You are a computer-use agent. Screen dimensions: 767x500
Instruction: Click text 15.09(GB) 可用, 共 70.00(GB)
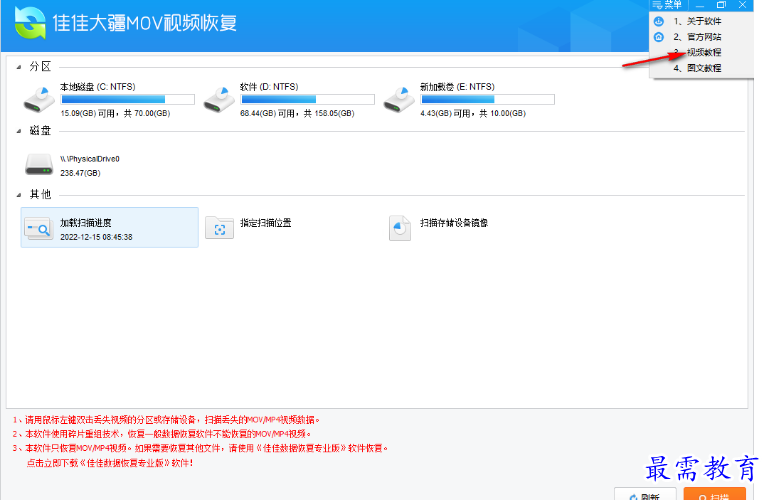(115, 113)
